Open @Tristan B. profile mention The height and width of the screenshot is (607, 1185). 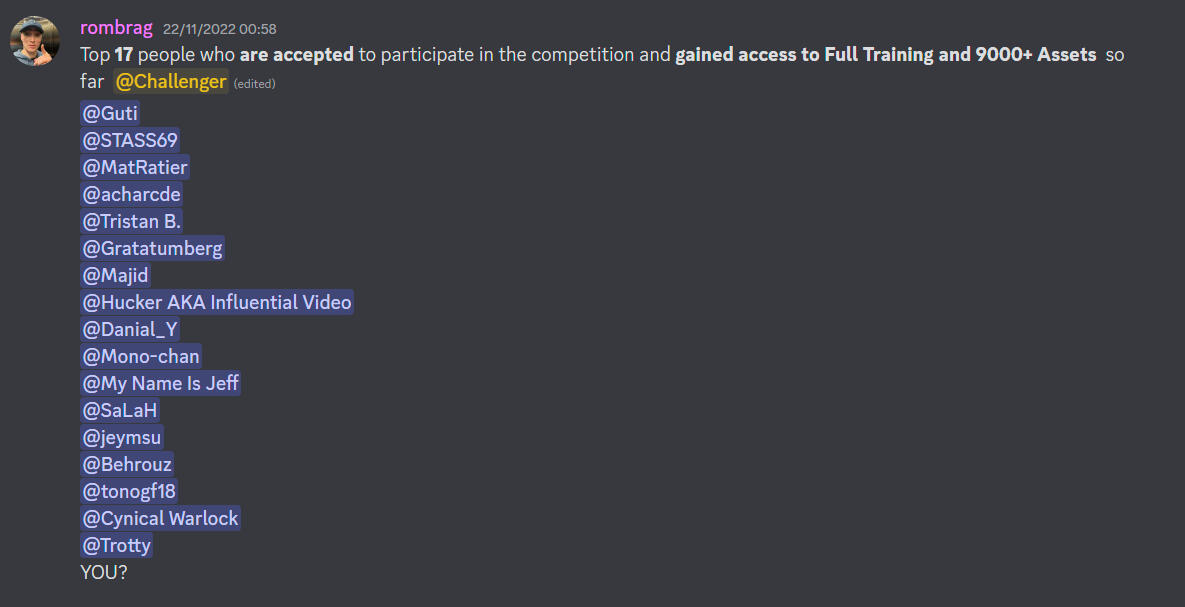coord(132,221)
